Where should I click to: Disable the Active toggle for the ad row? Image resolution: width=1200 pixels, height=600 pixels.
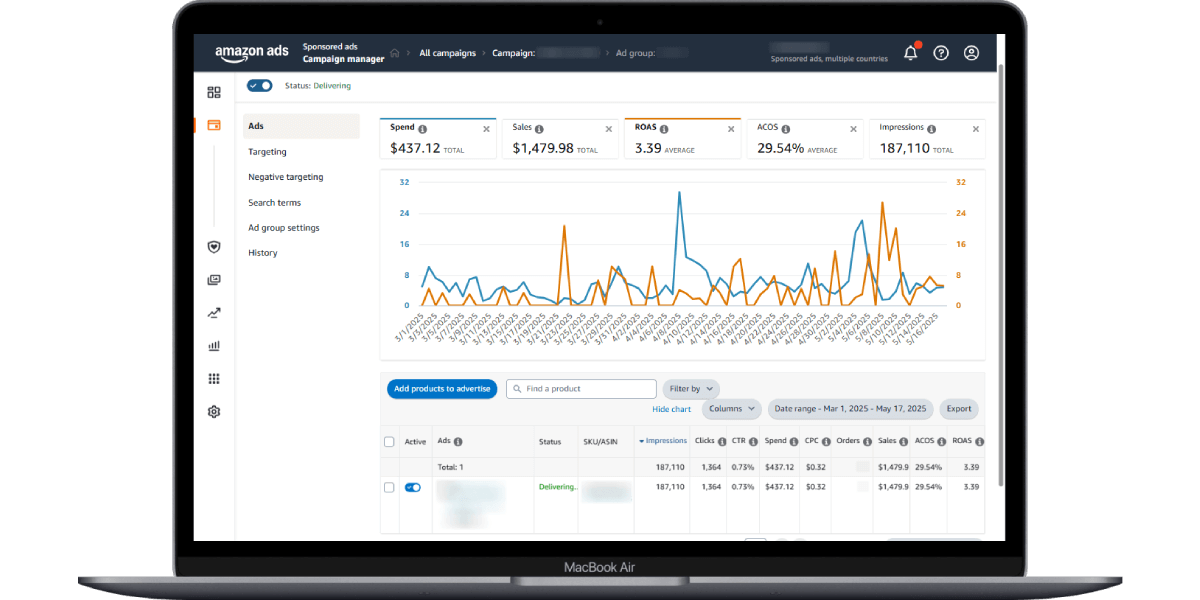[x=412, y=487]
